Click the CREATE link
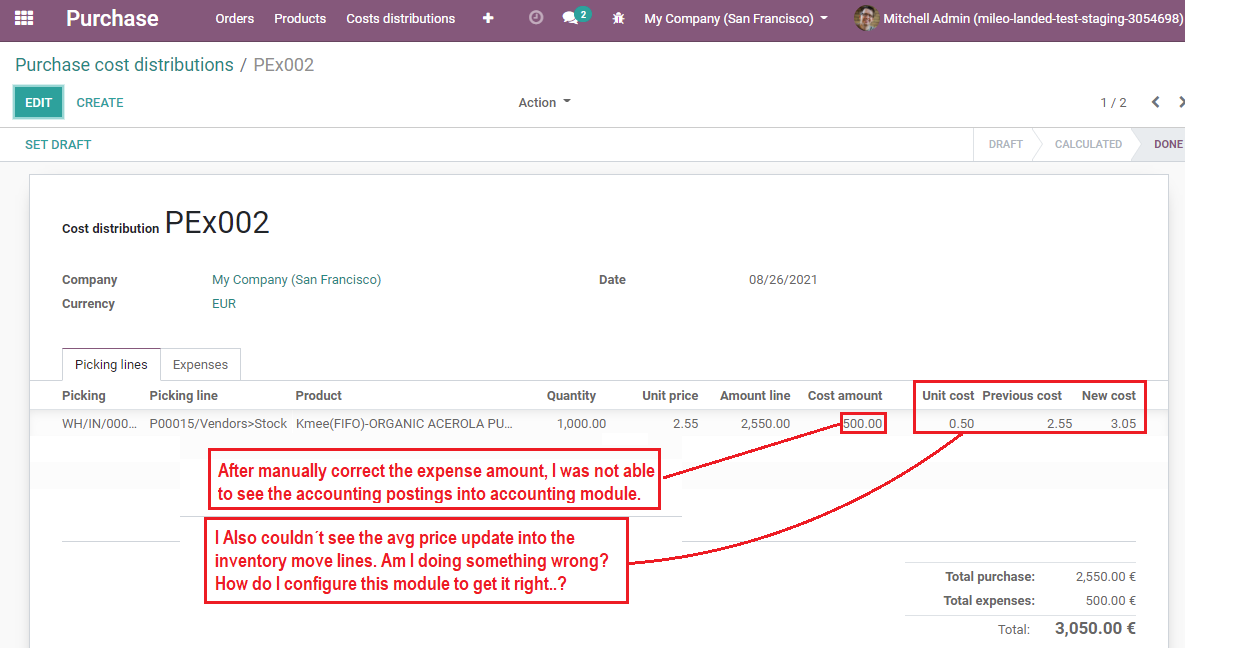 (x=100, y=102)
